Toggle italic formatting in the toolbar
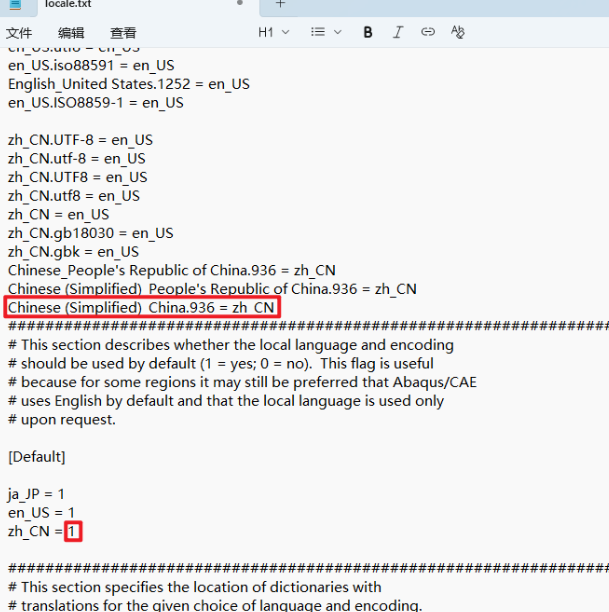The image size is (609, 612). pyautogui.click(x=398, y=32)
